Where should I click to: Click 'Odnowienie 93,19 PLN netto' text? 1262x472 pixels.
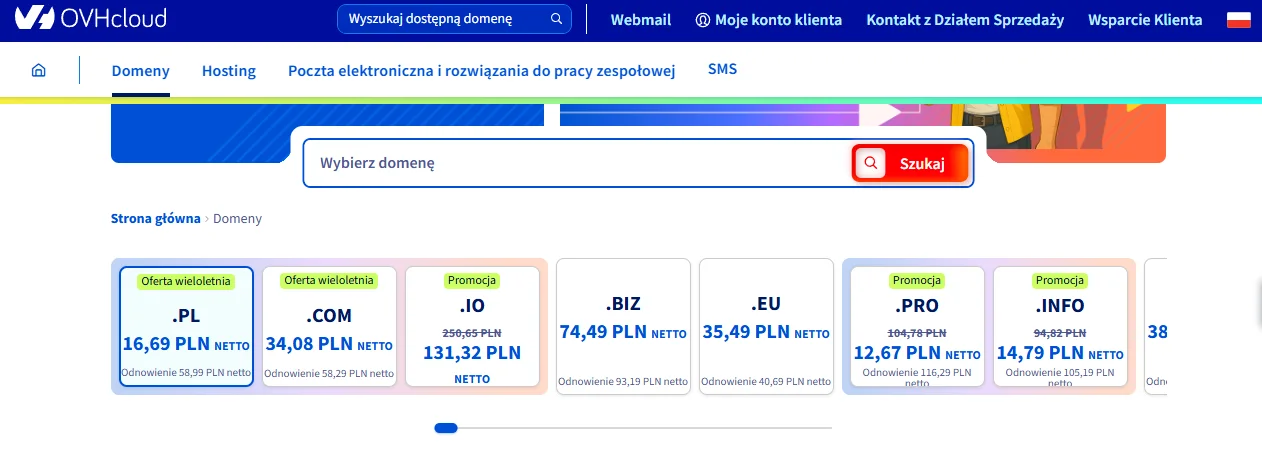(623, 381)
